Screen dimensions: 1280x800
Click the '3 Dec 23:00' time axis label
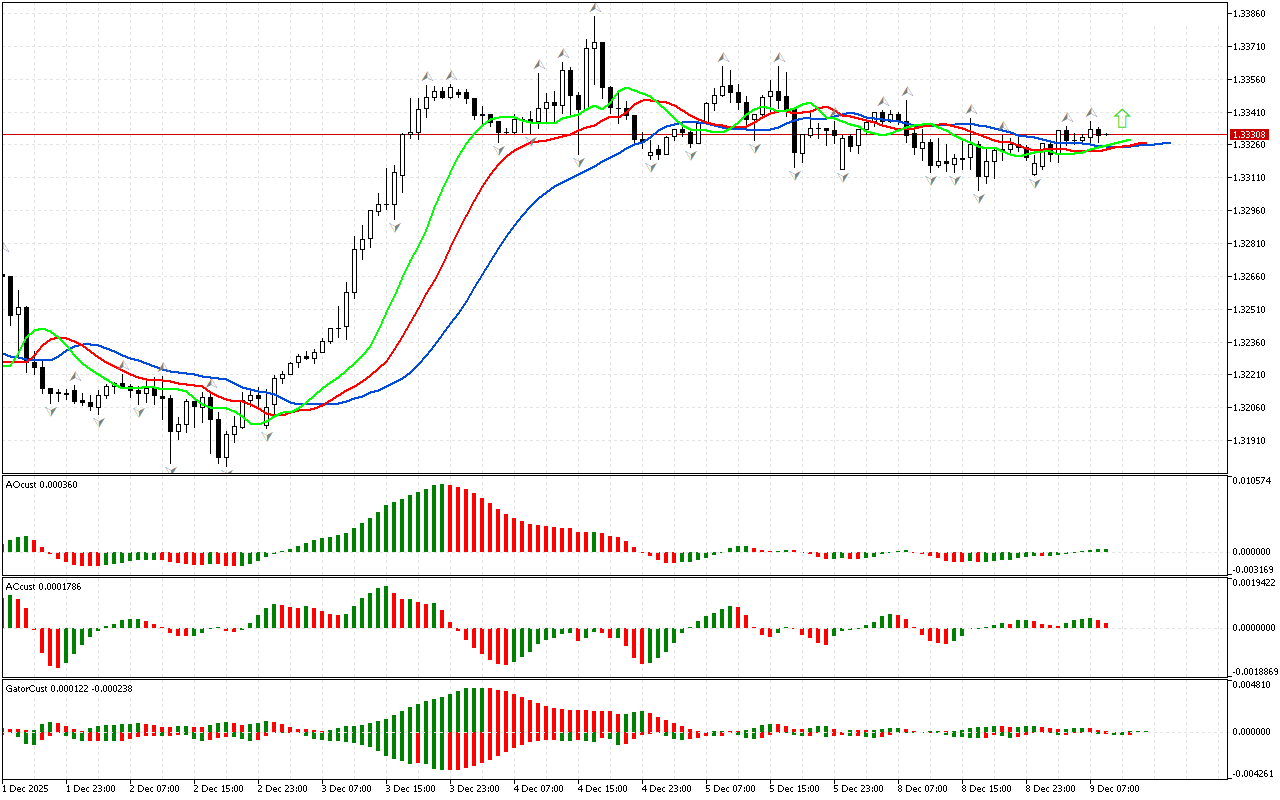[475, 788]
